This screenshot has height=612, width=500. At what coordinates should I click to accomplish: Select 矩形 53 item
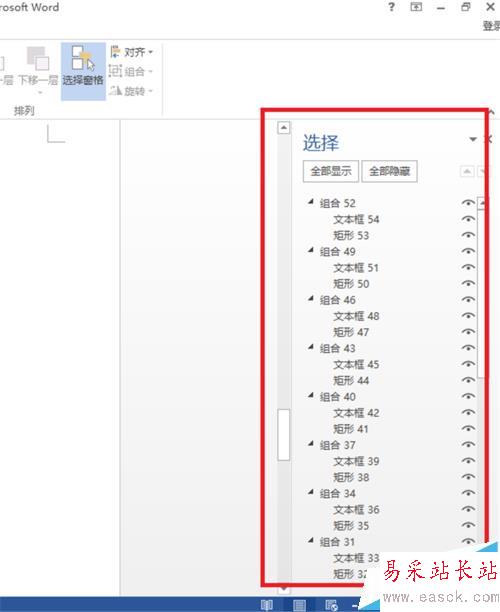pos(351,235)
